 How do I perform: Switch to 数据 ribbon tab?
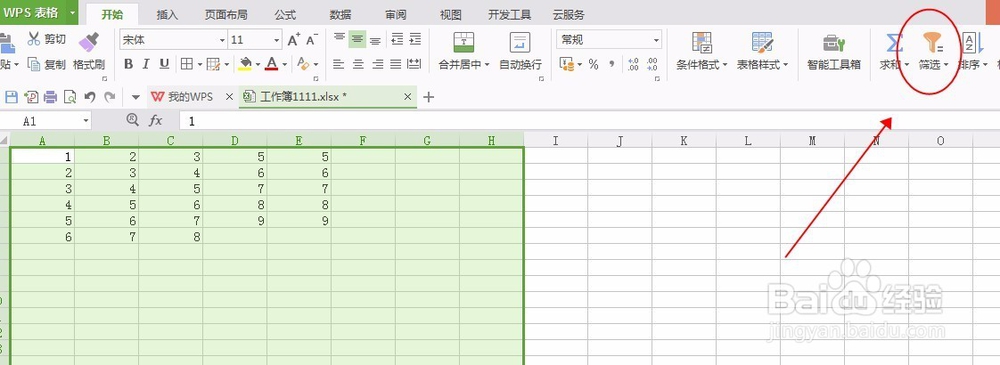coord(341,15)
